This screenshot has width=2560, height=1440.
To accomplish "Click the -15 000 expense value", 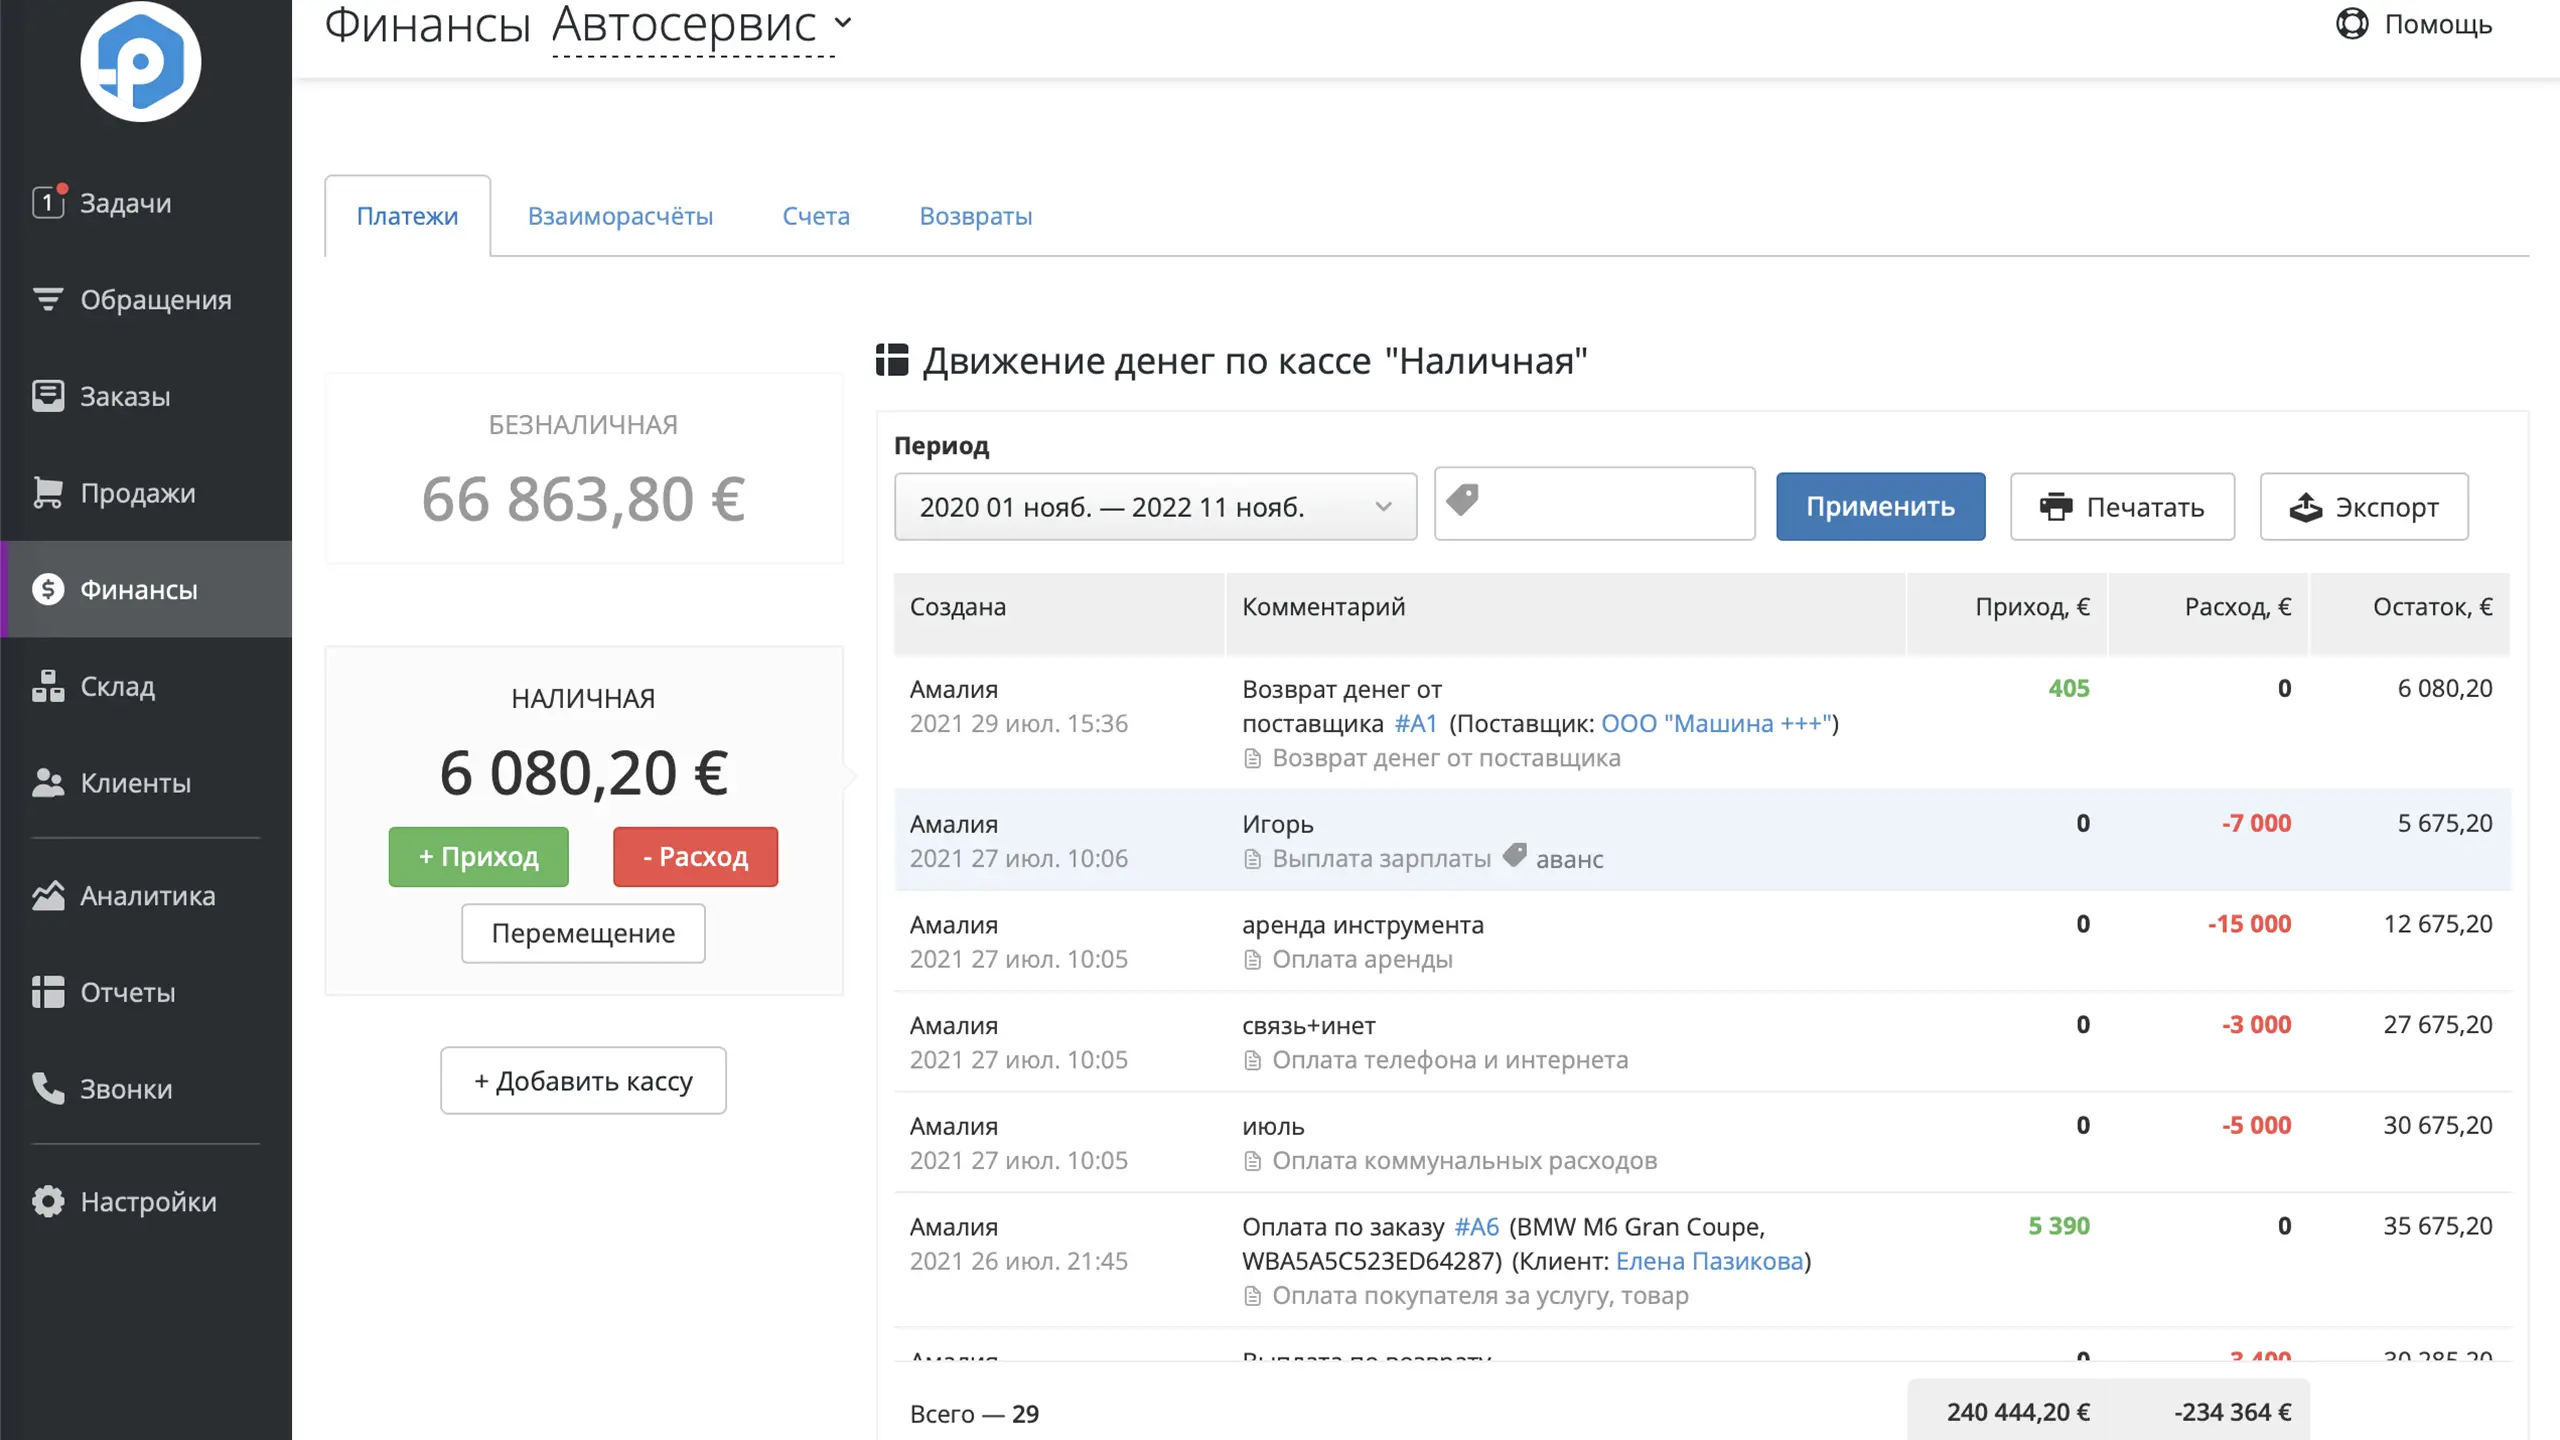I will pyautogui.click(x=2249, y=924).
